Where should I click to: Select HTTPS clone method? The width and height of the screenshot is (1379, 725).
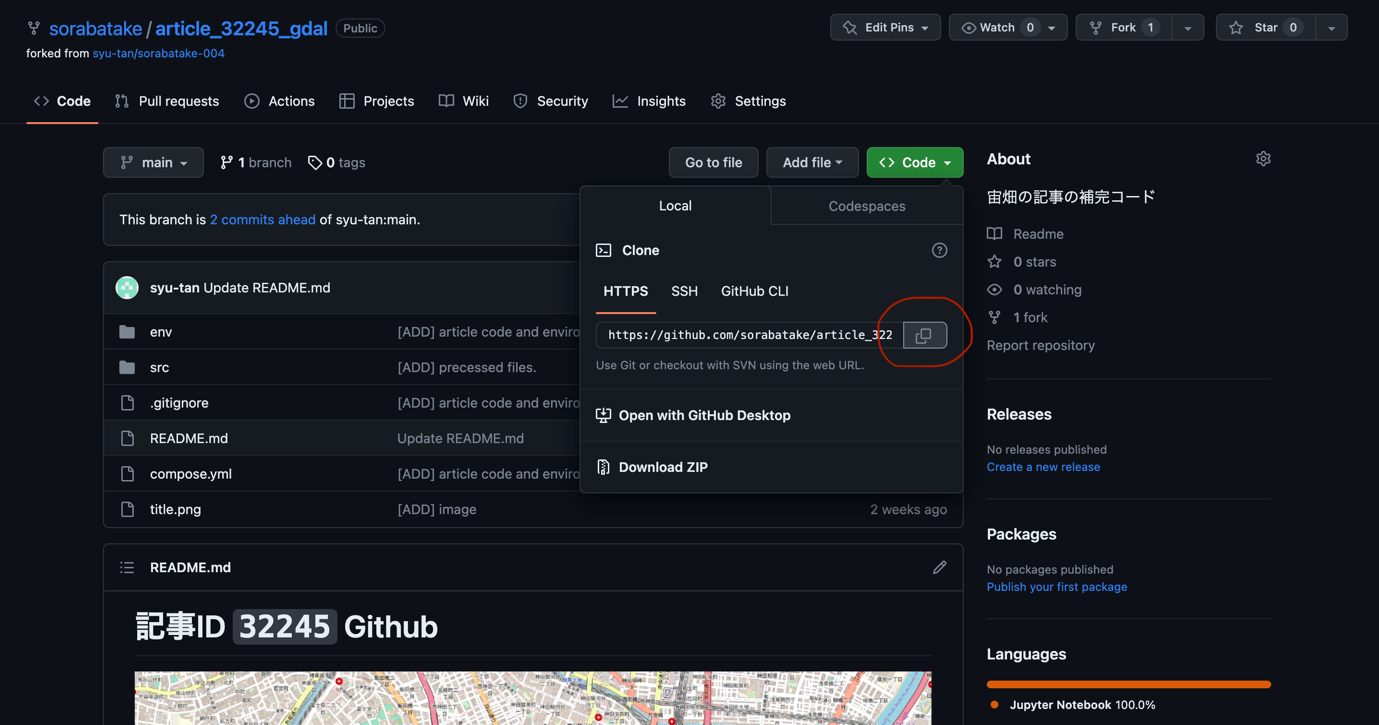626,291
